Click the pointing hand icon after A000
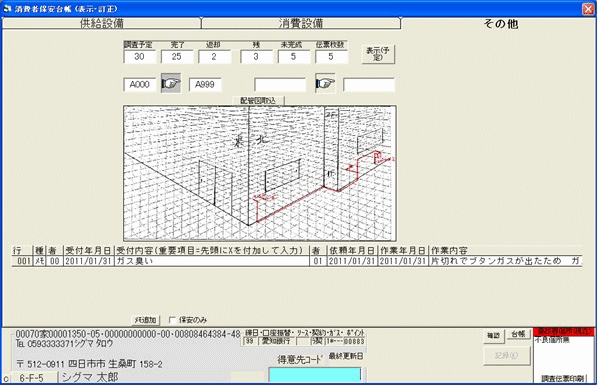This screenshot has height=386, width=598. (x=170, y=84)
